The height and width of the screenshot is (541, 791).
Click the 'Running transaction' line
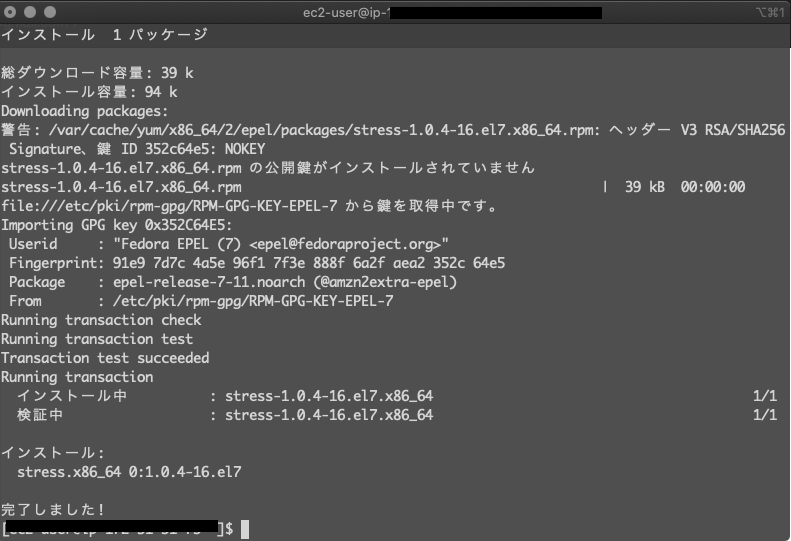[x=77, y=377]
